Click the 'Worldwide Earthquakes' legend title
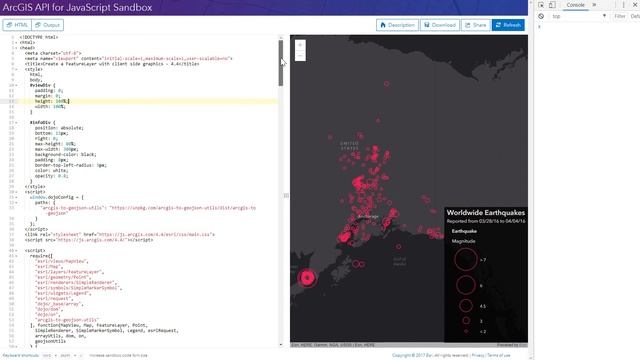The image size is (640, 360). point(486,212)
